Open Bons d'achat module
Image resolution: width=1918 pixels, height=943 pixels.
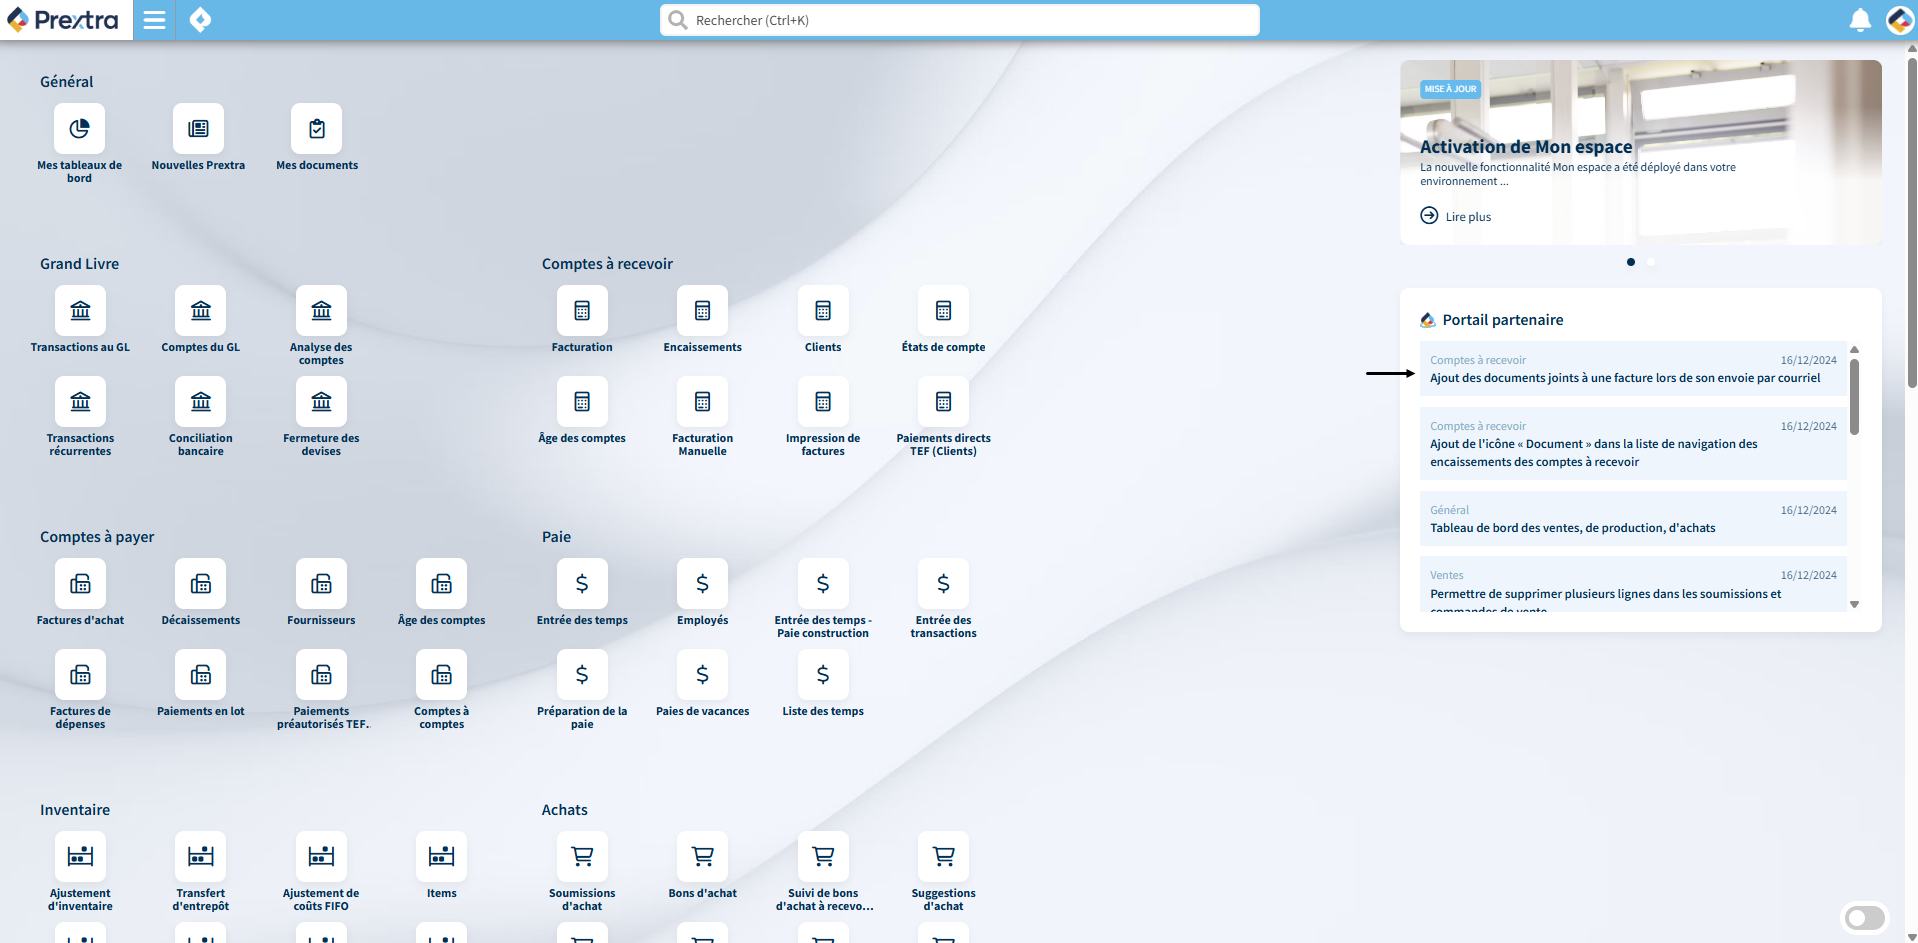click(x=702, y=857)
